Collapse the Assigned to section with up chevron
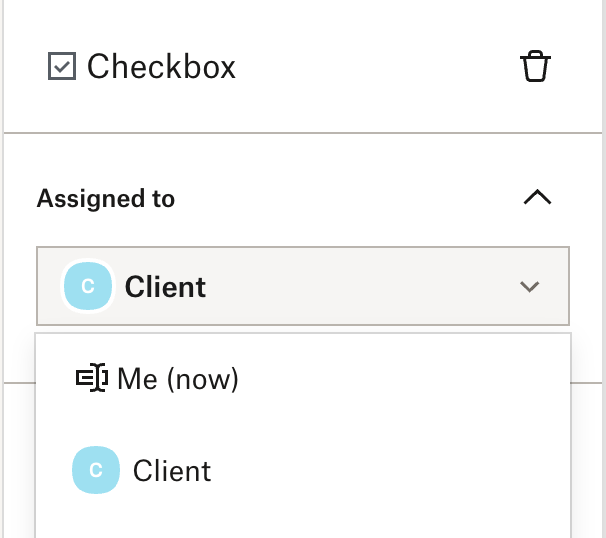Viewport: 606px width, 538px height. (537, 197)
